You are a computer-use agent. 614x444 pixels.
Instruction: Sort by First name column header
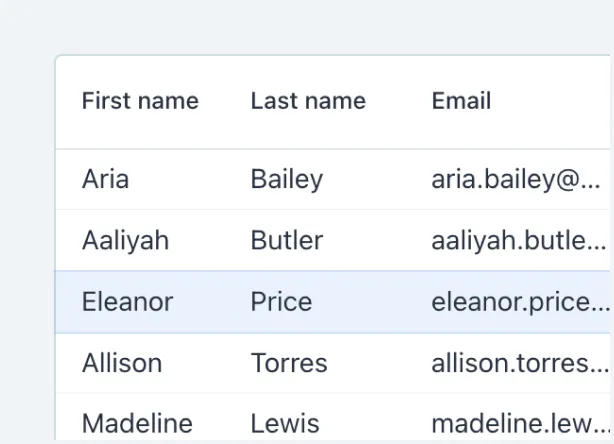click(x=140, y=101)
